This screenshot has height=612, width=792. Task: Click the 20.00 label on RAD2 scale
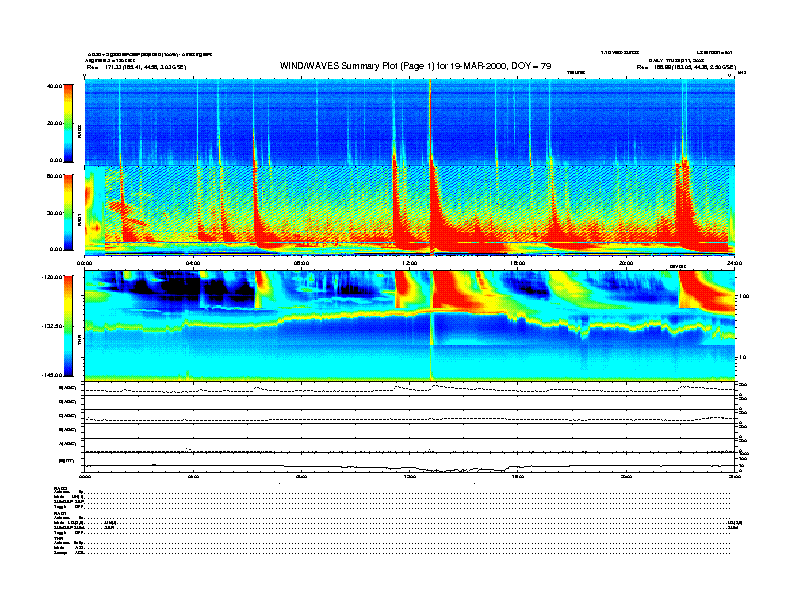click(54, 123)
